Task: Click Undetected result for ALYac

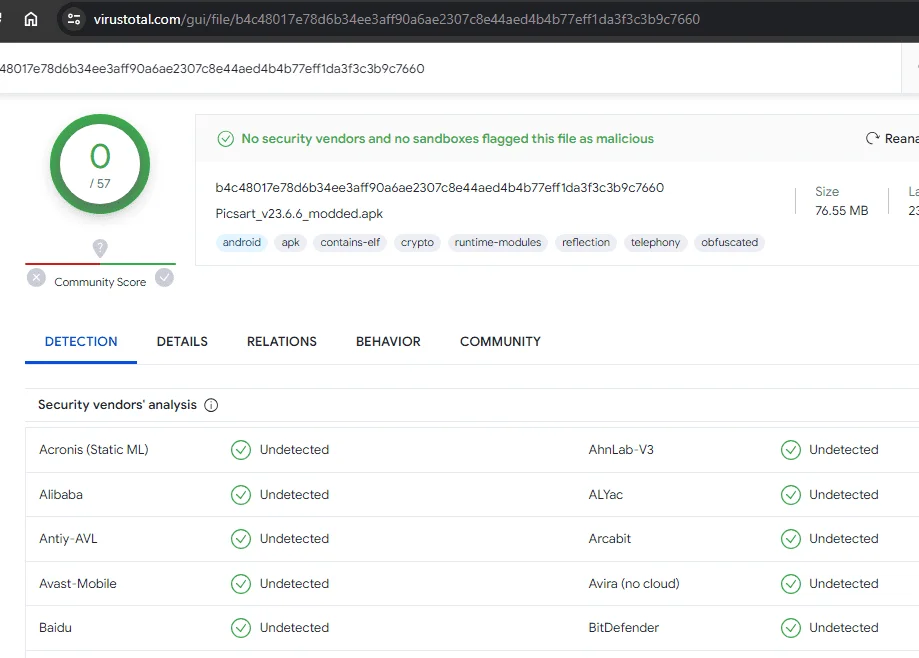Action: (843, 495)
